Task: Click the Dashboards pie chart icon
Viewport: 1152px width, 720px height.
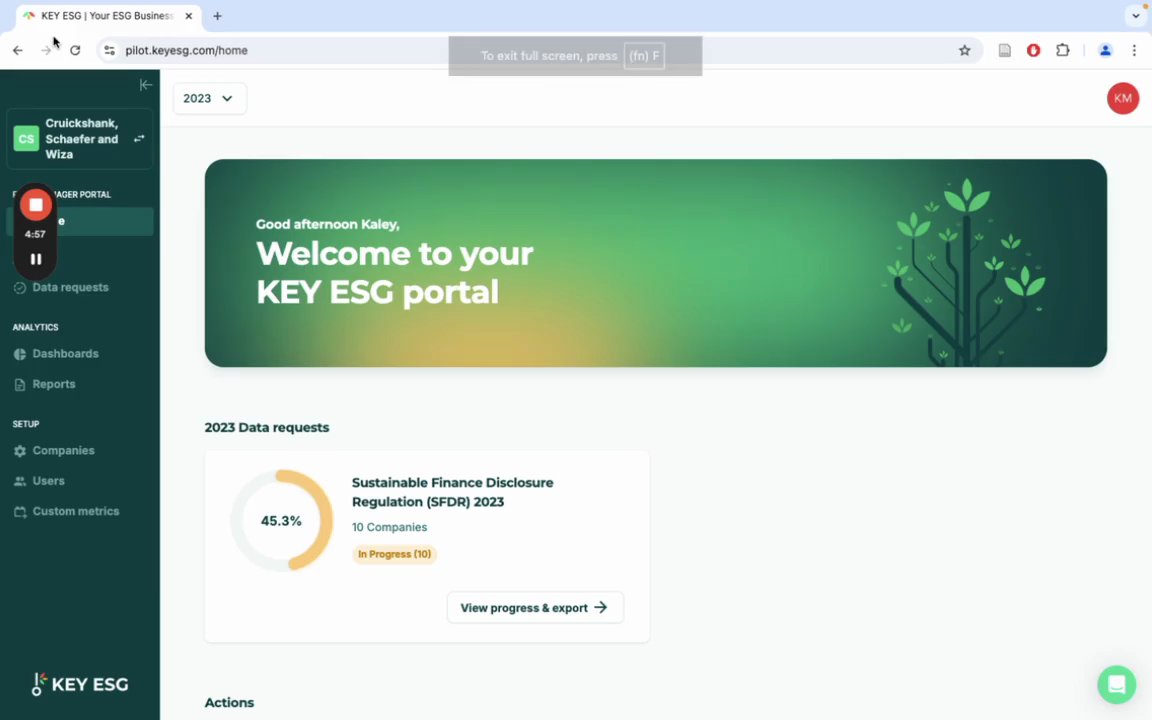Action: [x=20, y=354]
